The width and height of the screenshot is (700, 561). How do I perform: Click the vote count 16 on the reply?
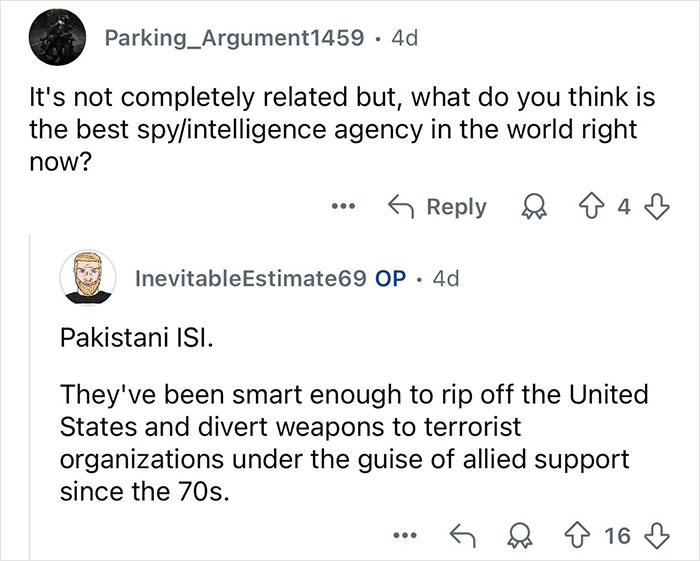point(617,535)
